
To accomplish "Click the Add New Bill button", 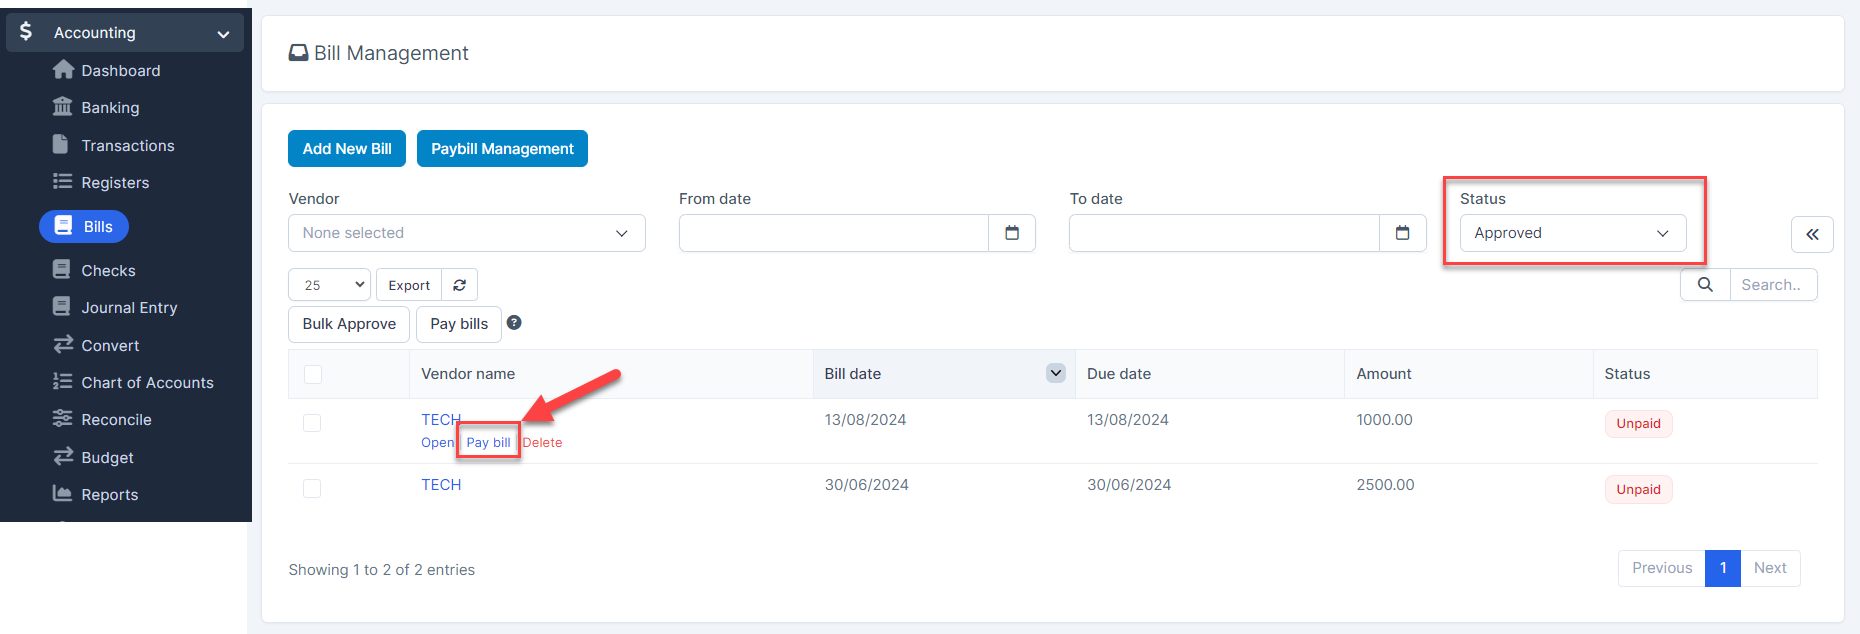I will (347, 149).
